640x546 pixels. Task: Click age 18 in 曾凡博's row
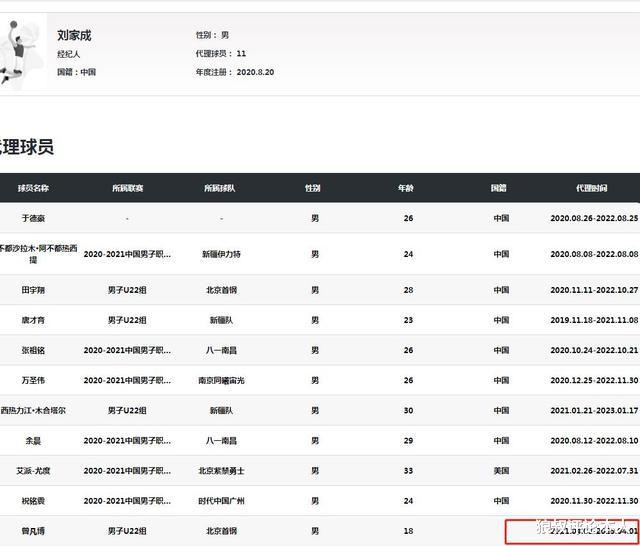(x=409, y=531)
